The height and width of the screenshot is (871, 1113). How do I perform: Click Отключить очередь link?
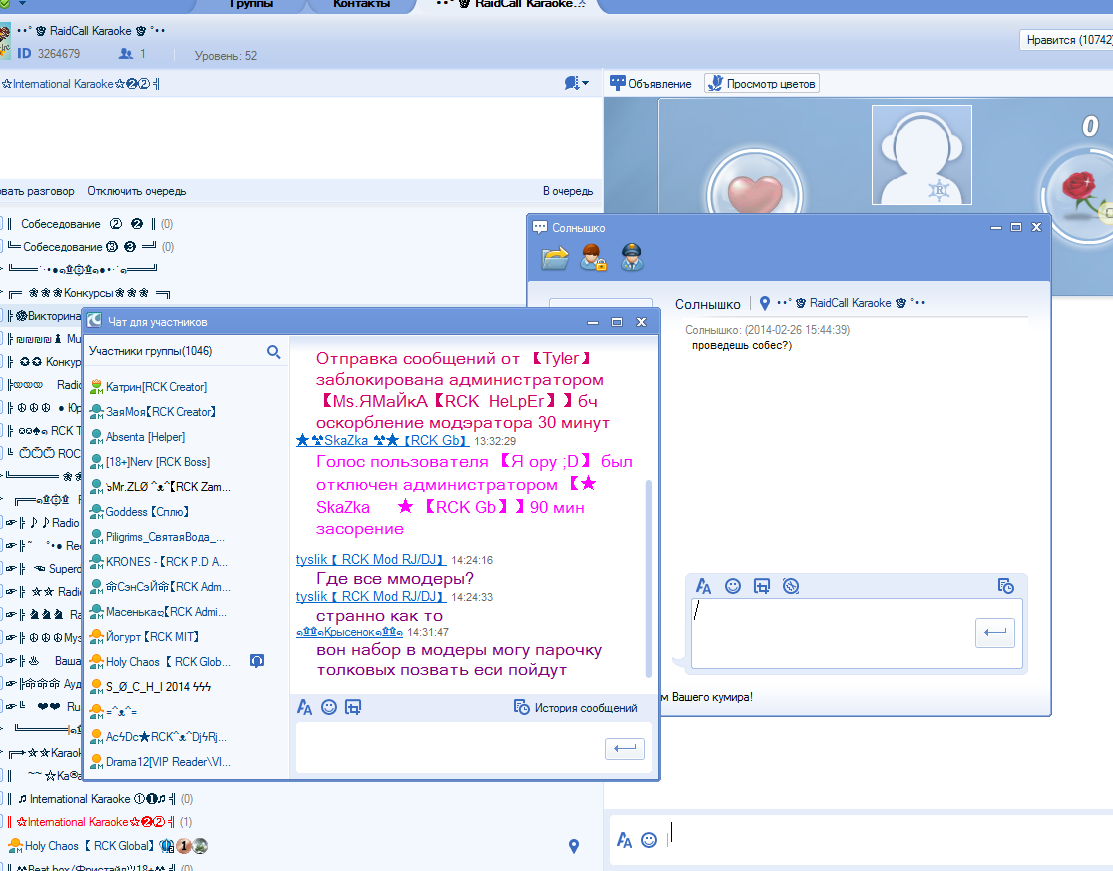(137, 191)
